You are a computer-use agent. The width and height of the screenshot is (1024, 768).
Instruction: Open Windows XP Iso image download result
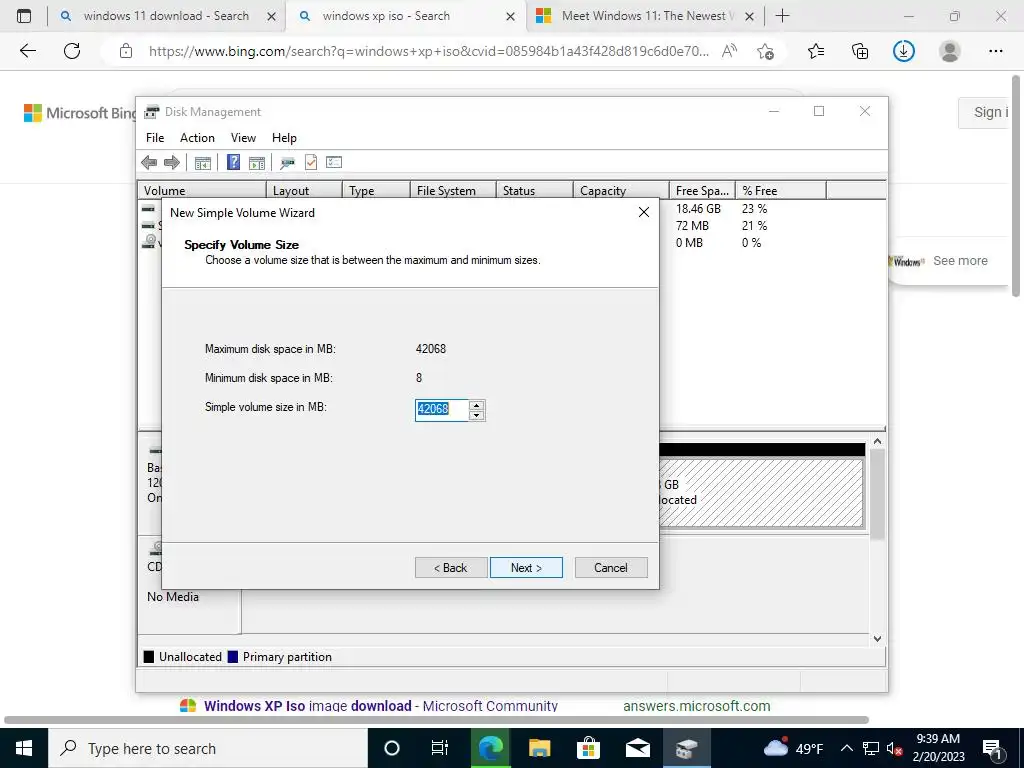point(381,705)
